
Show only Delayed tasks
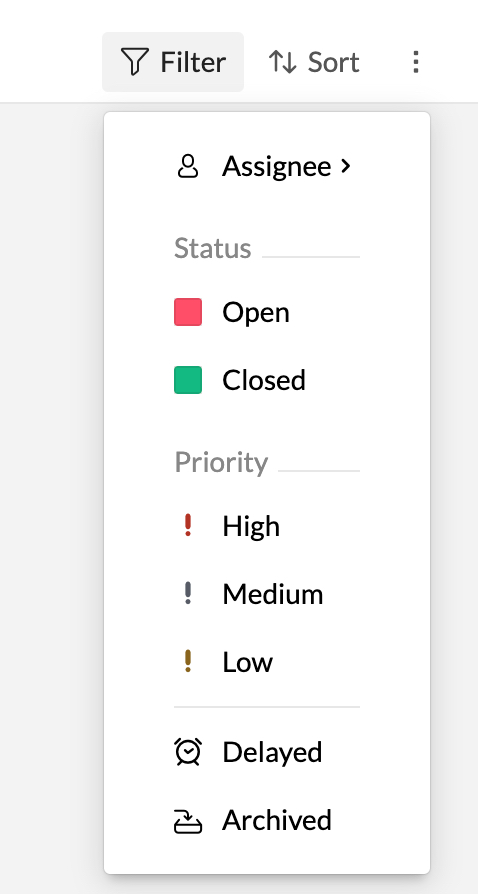coord(267,751)
